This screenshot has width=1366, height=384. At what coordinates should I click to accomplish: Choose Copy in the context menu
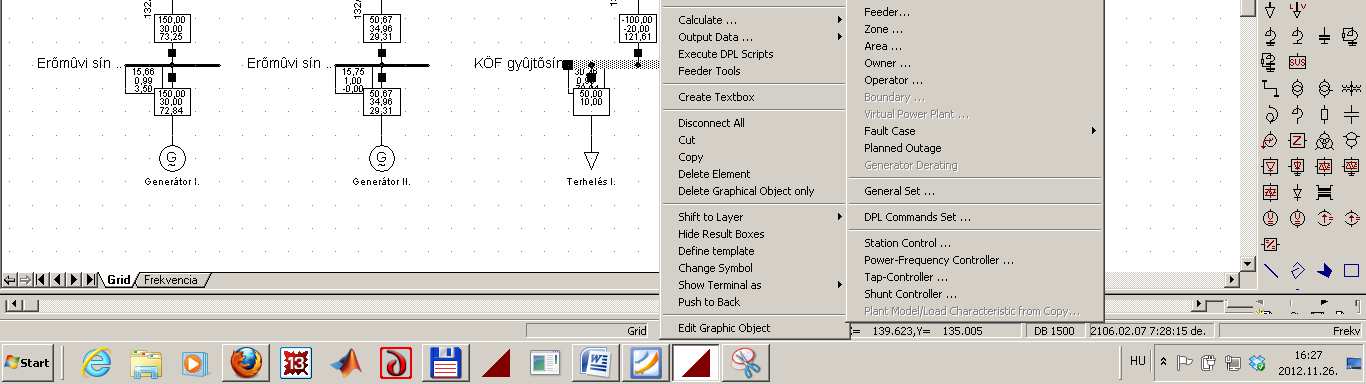[755, 157]
